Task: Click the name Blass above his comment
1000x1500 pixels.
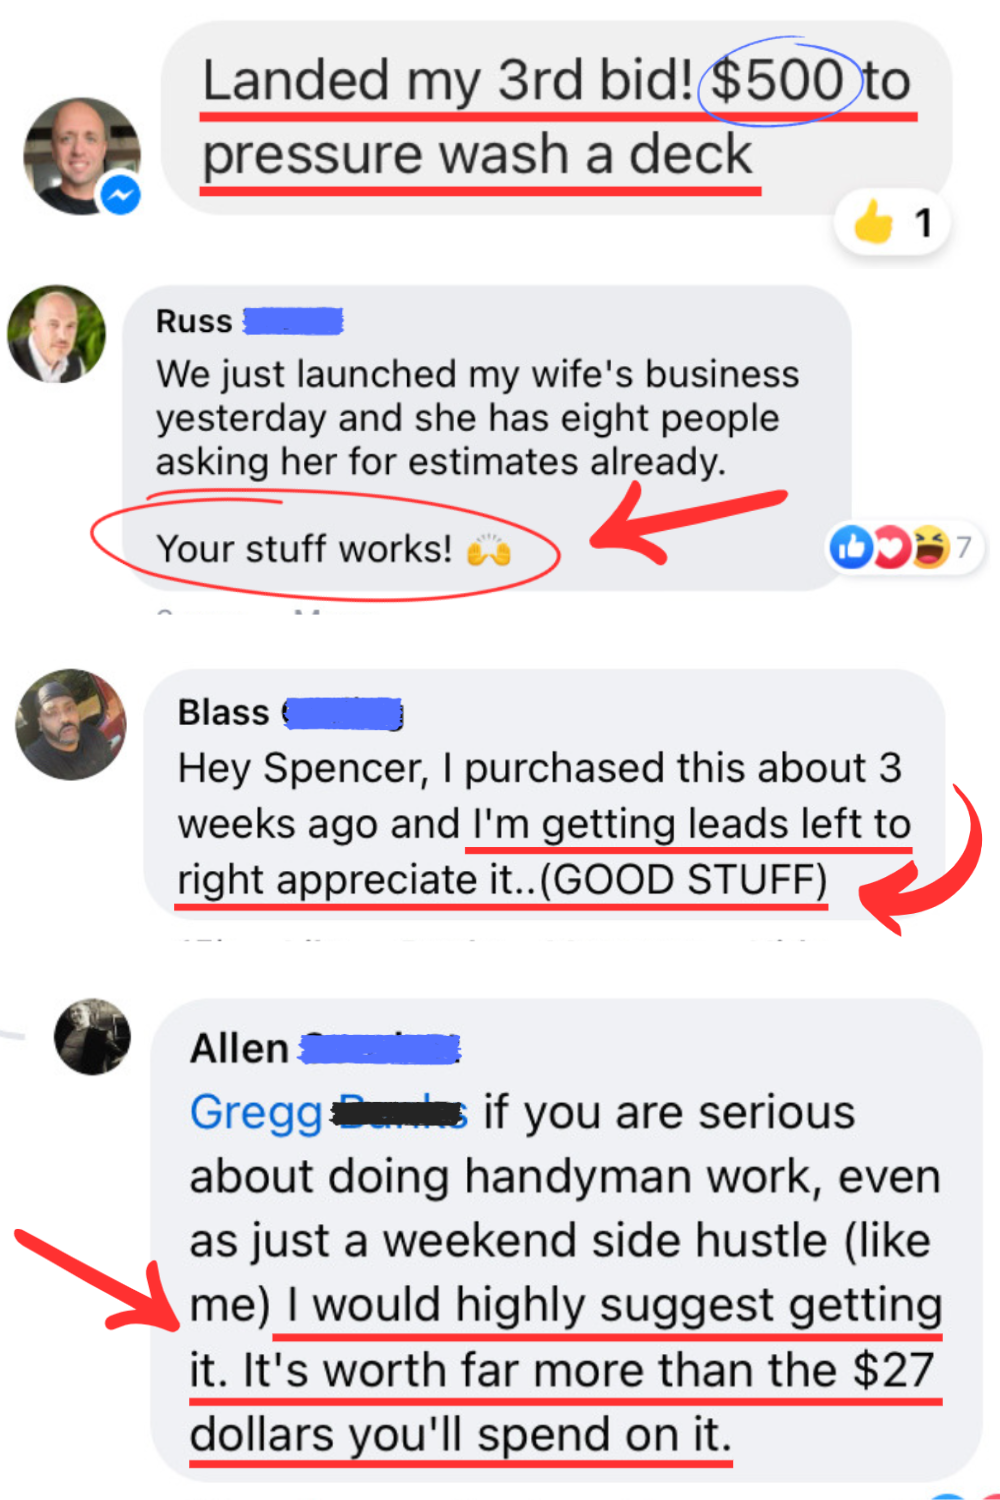Action: click(224, 712)
